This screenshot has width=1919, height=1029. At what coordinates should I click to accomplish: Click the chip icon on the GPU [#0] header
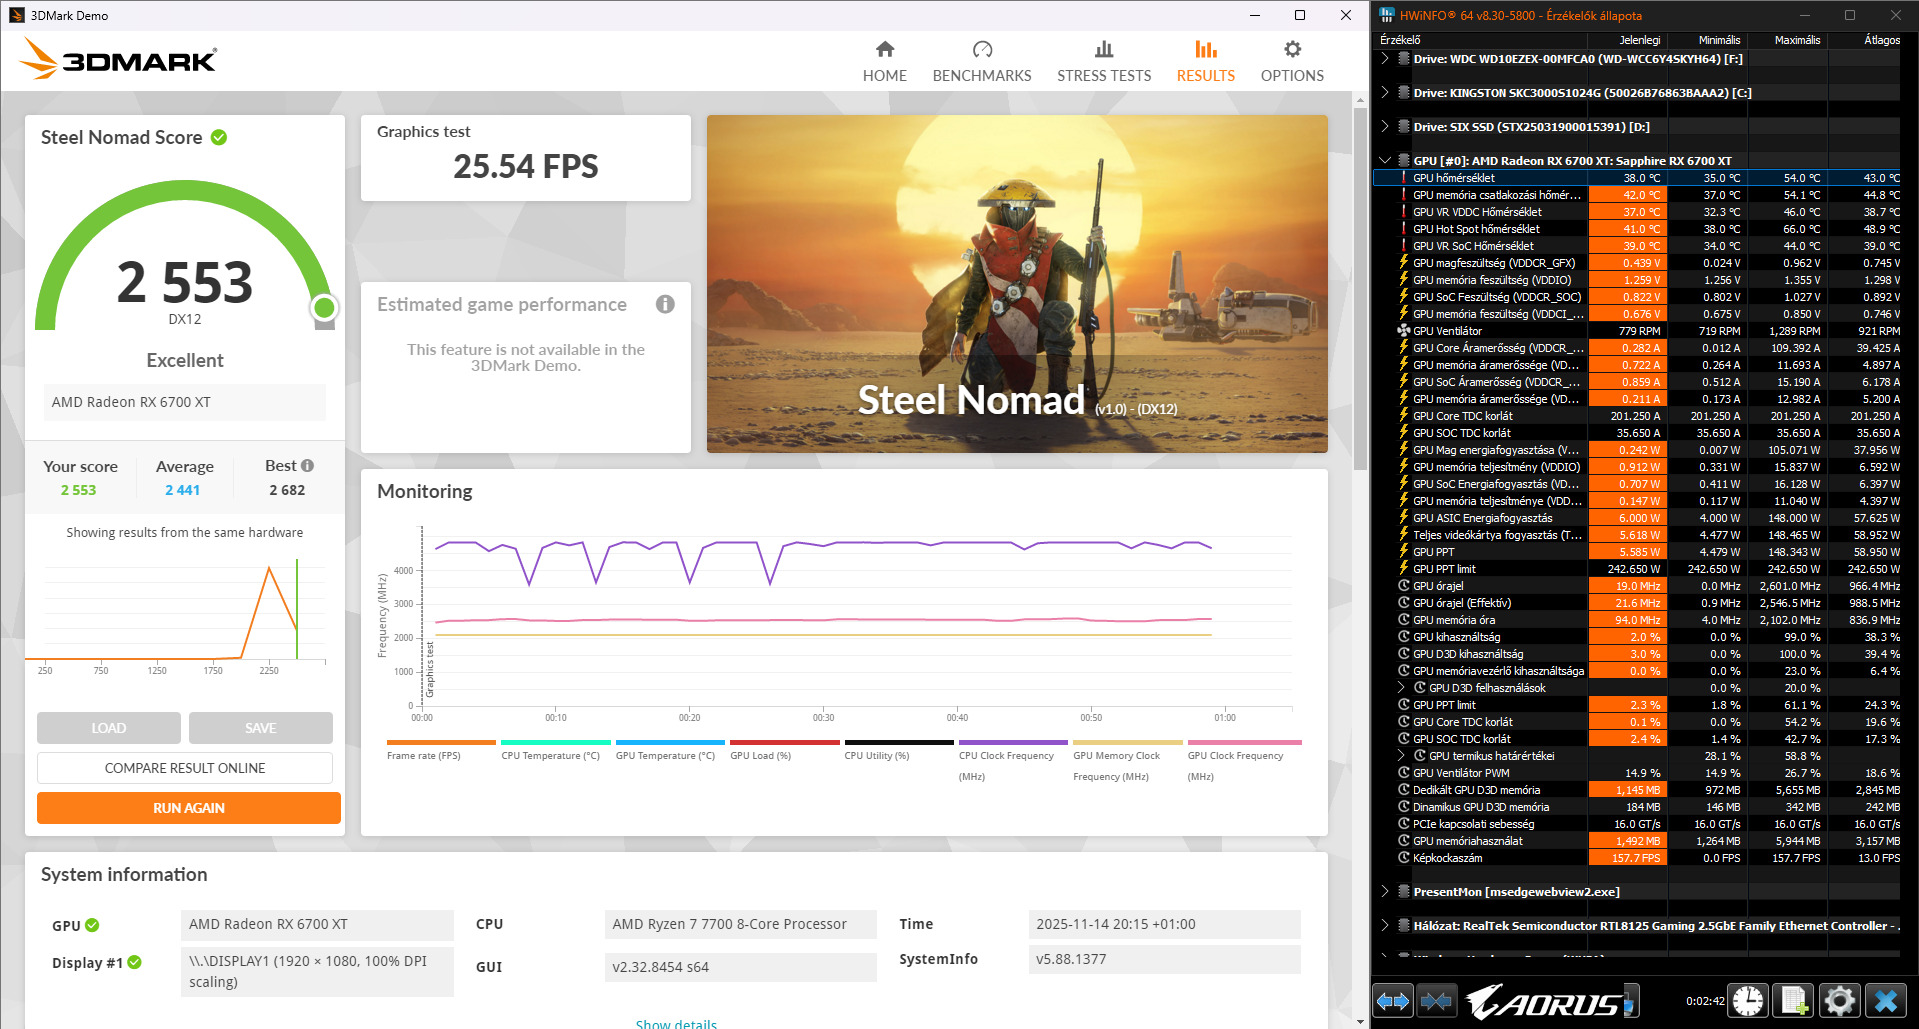click(1404, 161)
